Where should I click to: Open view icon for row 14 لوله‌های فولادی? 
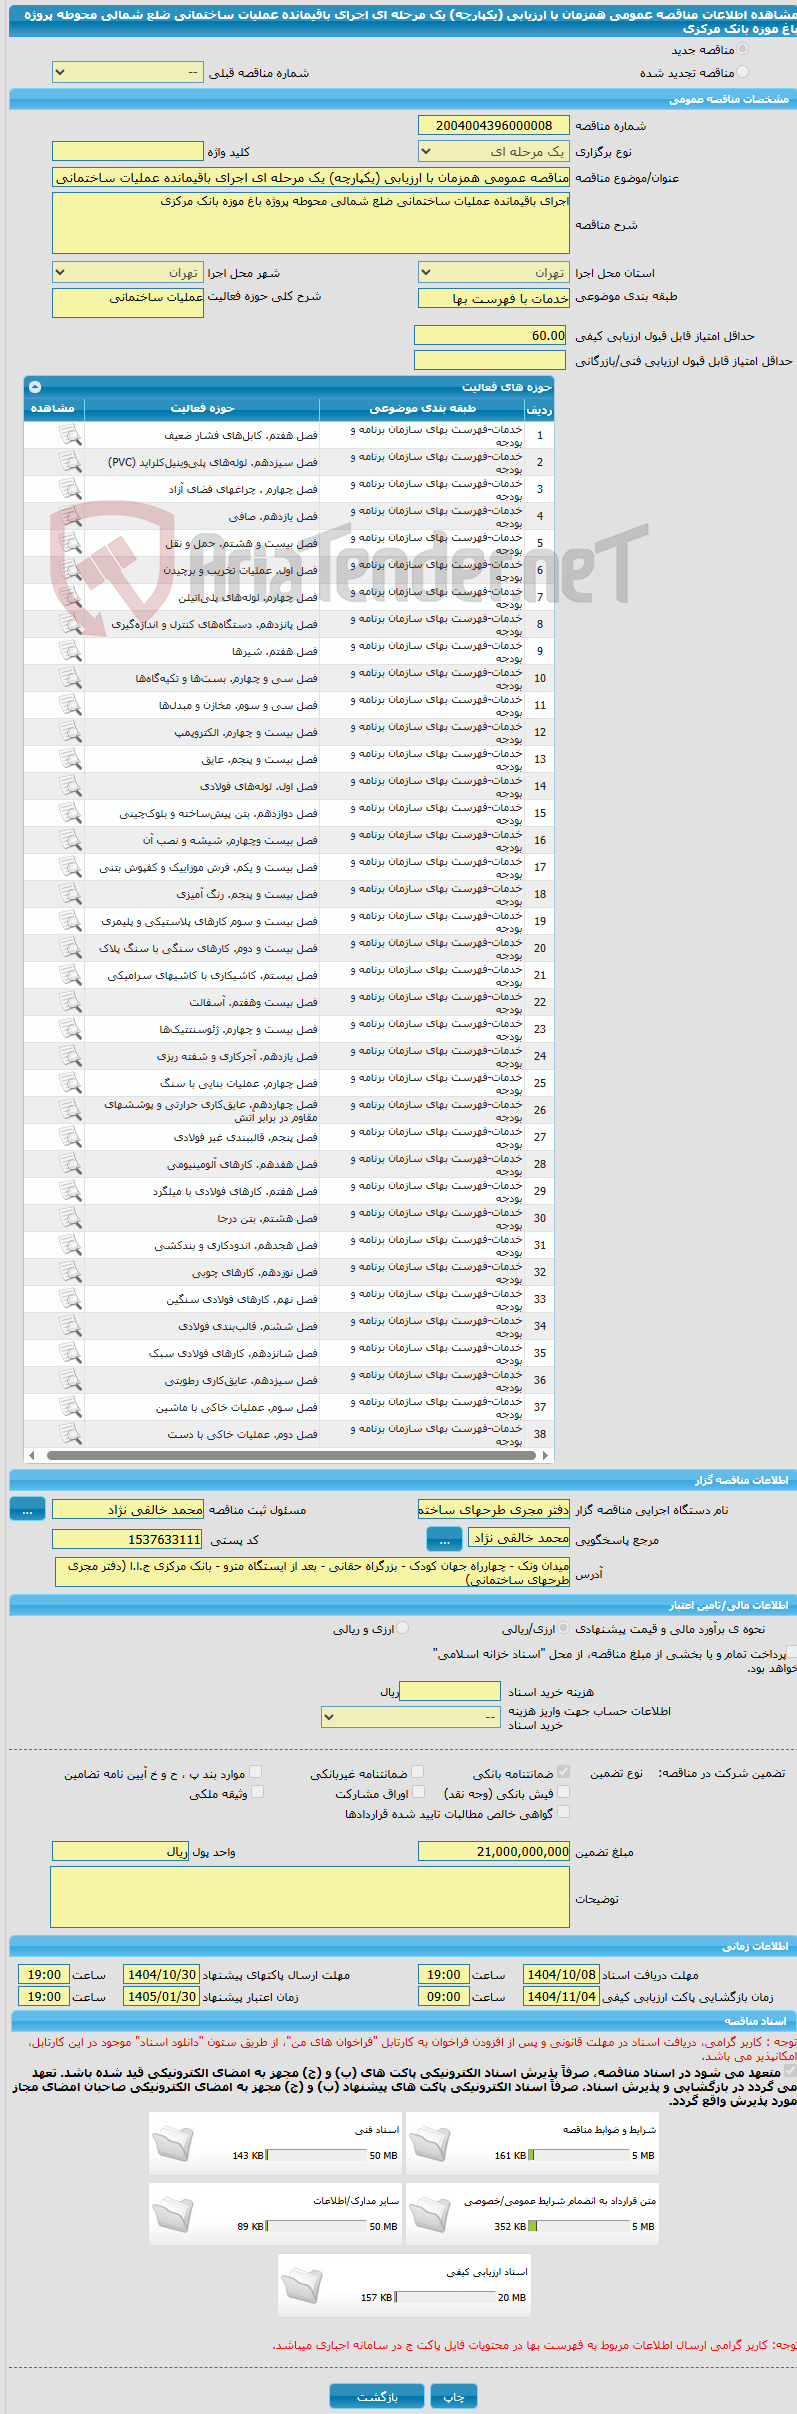coord(70,786)
